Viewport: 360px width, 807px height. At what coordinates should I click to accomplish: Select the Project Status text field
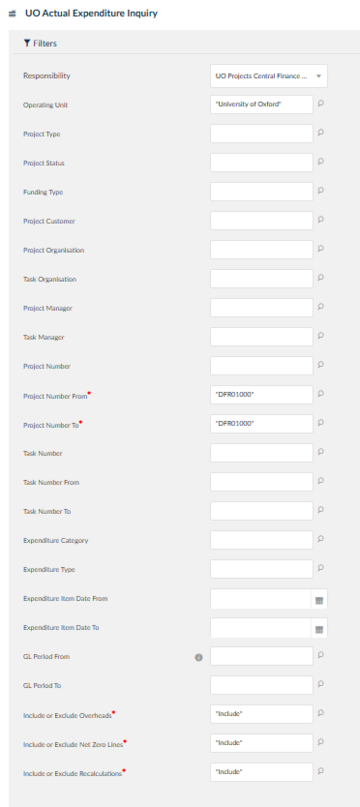(x=262, y=163)
